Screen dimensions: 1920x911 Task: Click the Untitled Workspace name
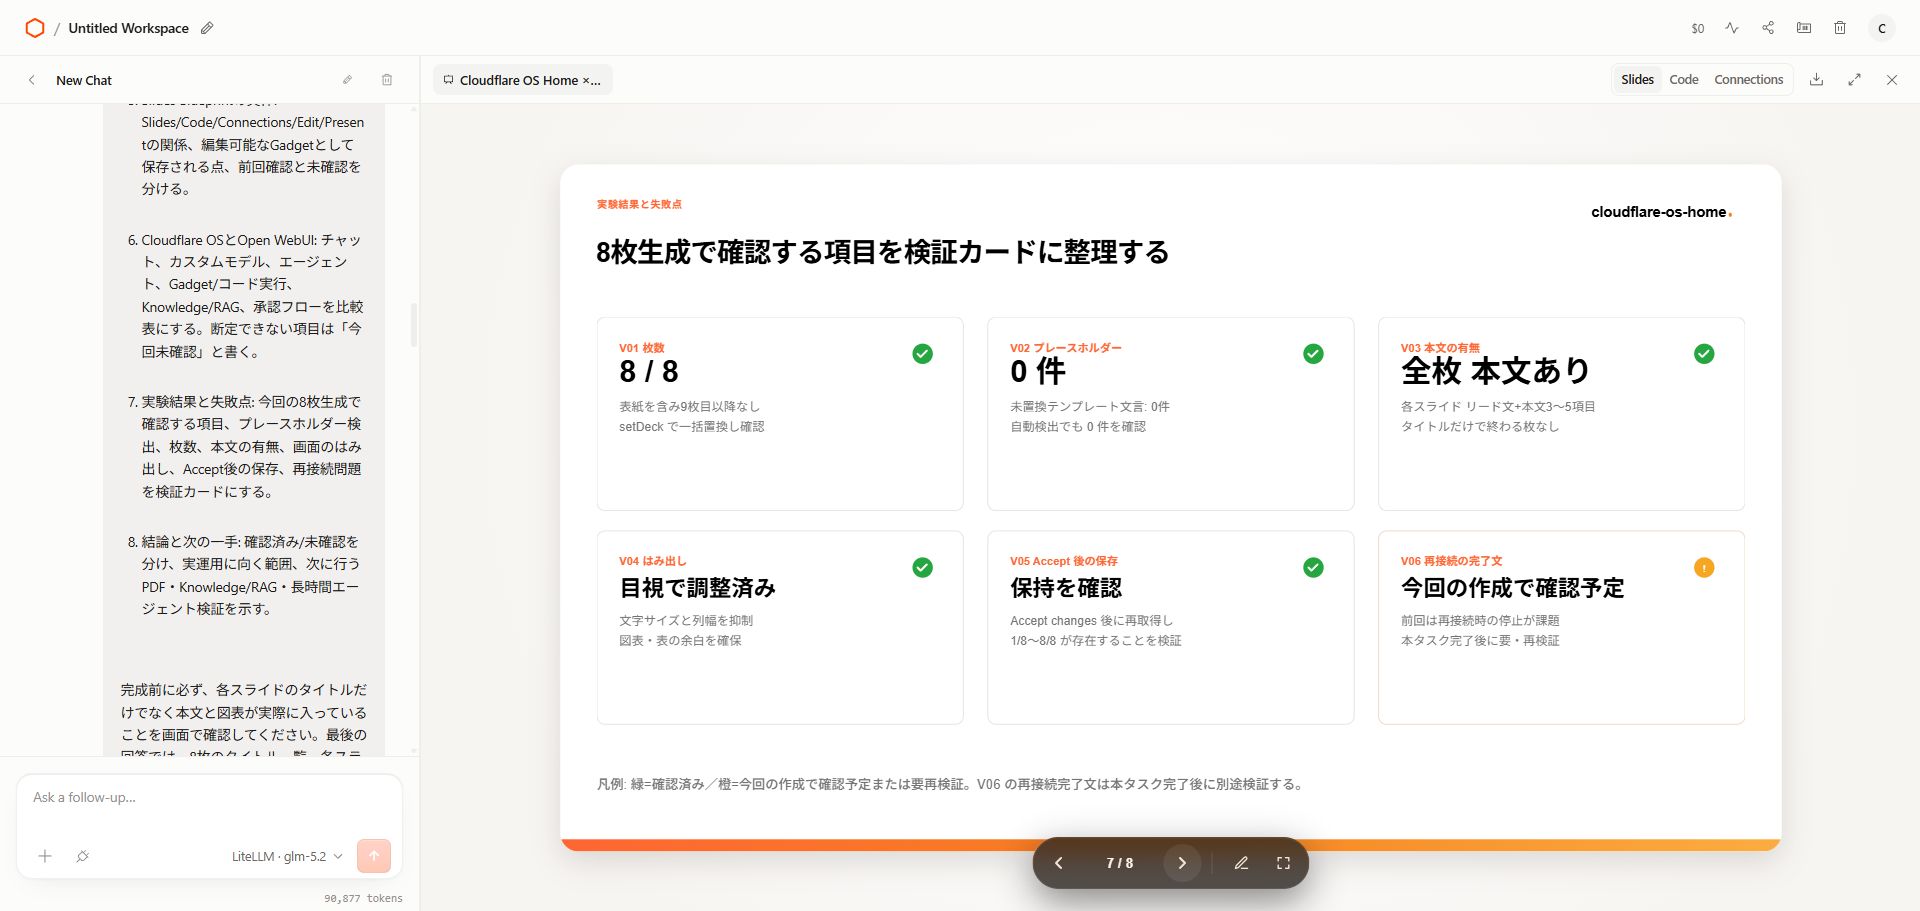129,28
